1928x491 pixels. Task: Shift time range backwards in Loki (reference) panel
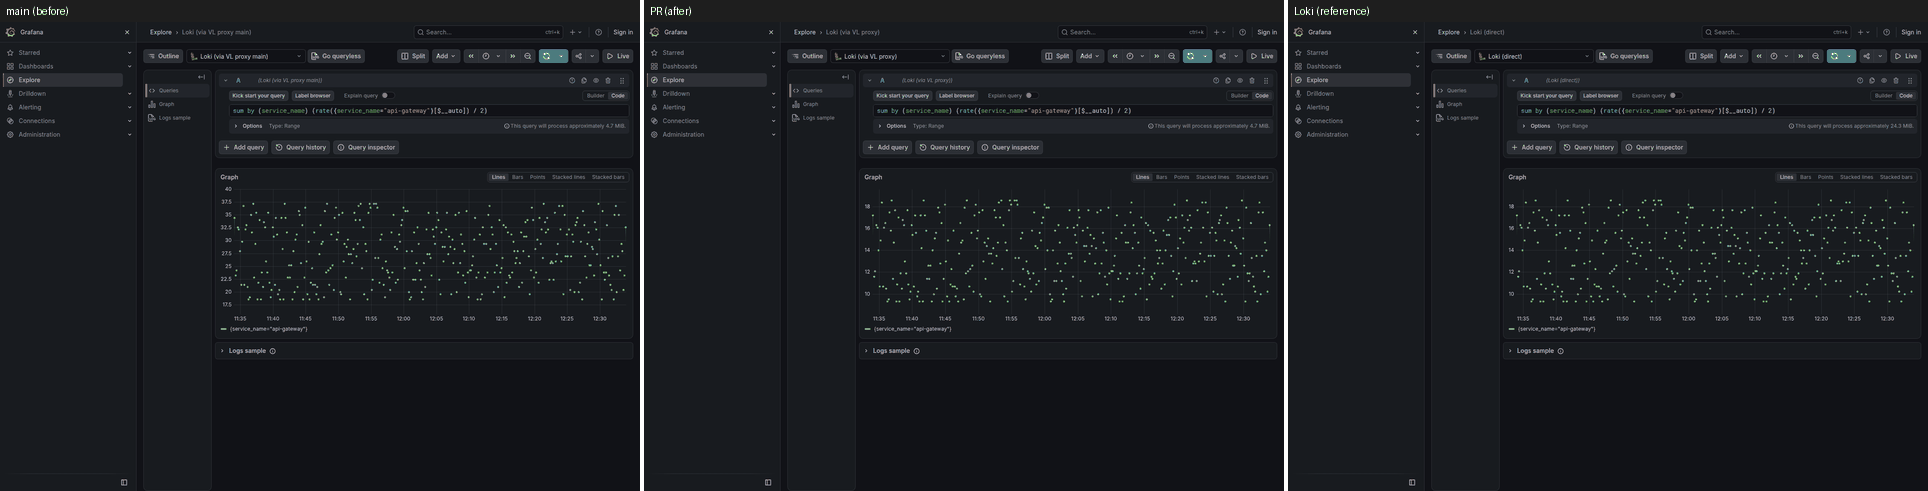(x=1759, y=56)
